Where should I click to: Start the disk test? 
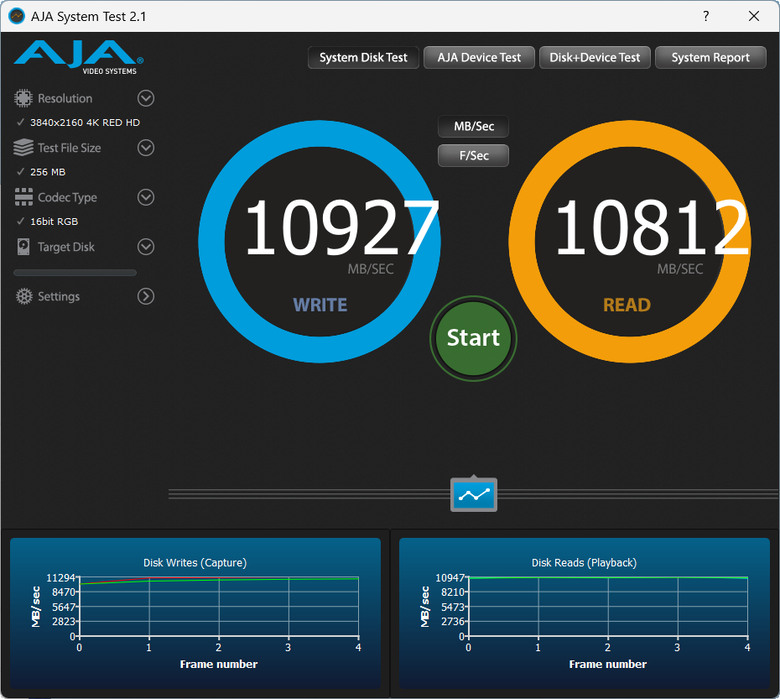473,338
